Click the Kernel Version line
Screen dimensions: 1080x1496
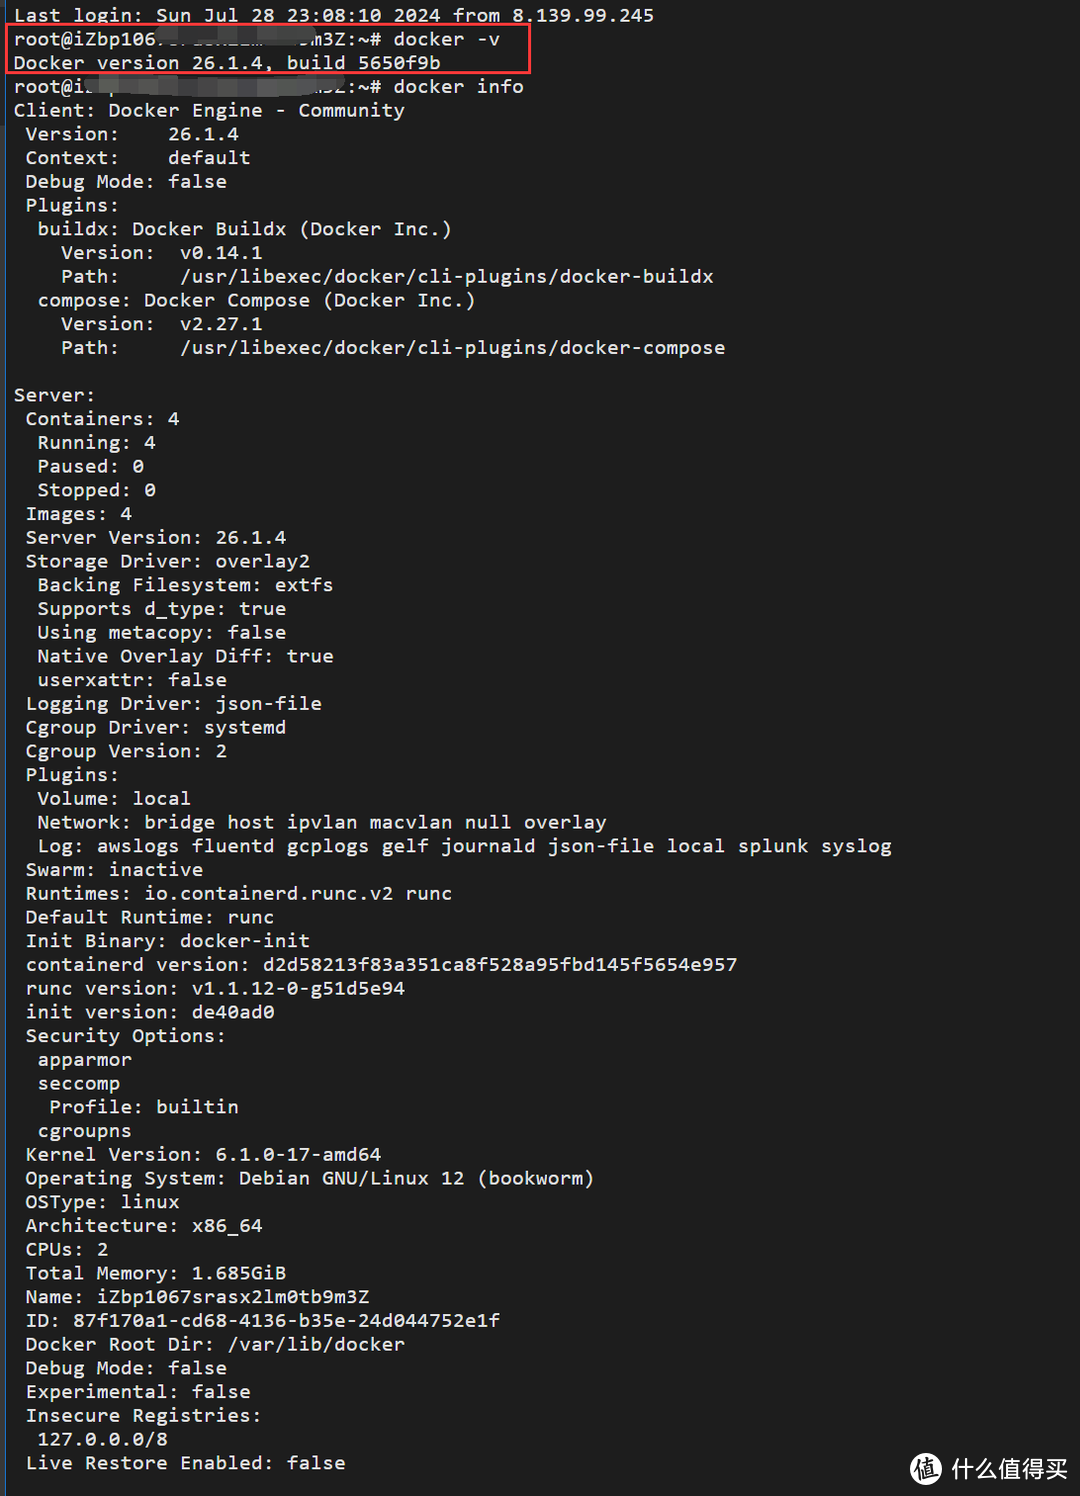point(203,1155)
